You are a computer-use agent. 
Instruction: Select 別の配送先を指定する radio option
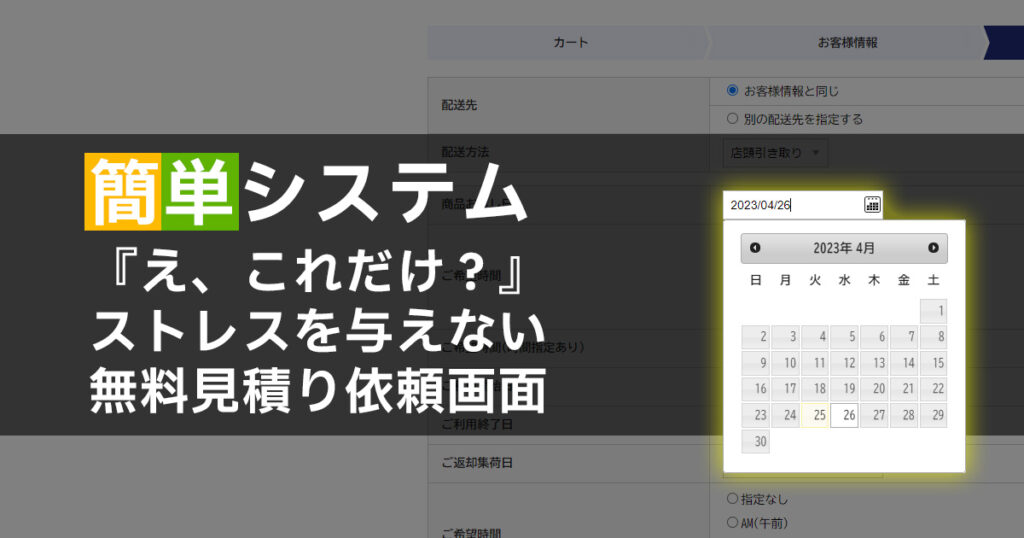click(x=732, y=118)
